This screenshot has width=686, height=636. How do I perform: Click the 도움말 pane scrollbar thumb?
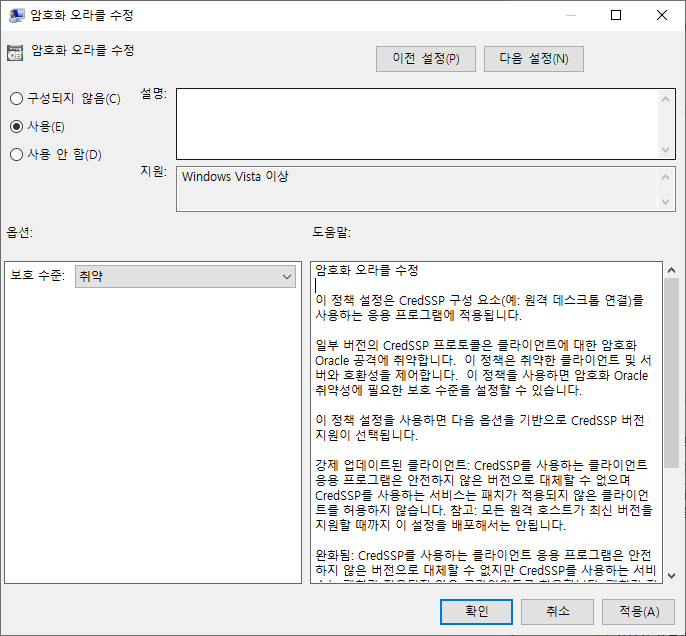click(671, 373)
